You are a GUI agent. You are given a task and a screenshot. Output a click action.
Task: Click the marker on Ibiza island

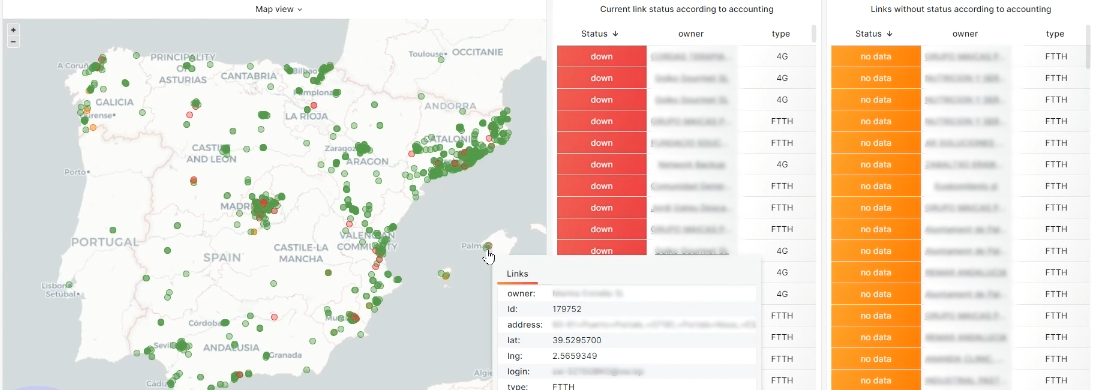[x=445, y=276]
